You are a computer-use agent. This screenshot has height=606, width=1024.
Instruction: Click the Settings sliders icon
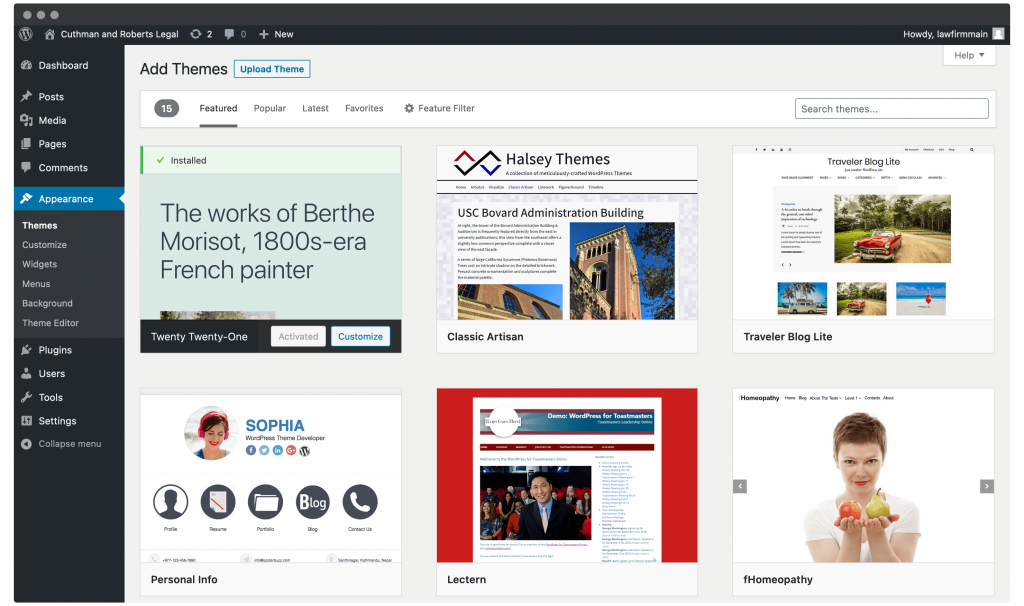click(x=26, y=421)
